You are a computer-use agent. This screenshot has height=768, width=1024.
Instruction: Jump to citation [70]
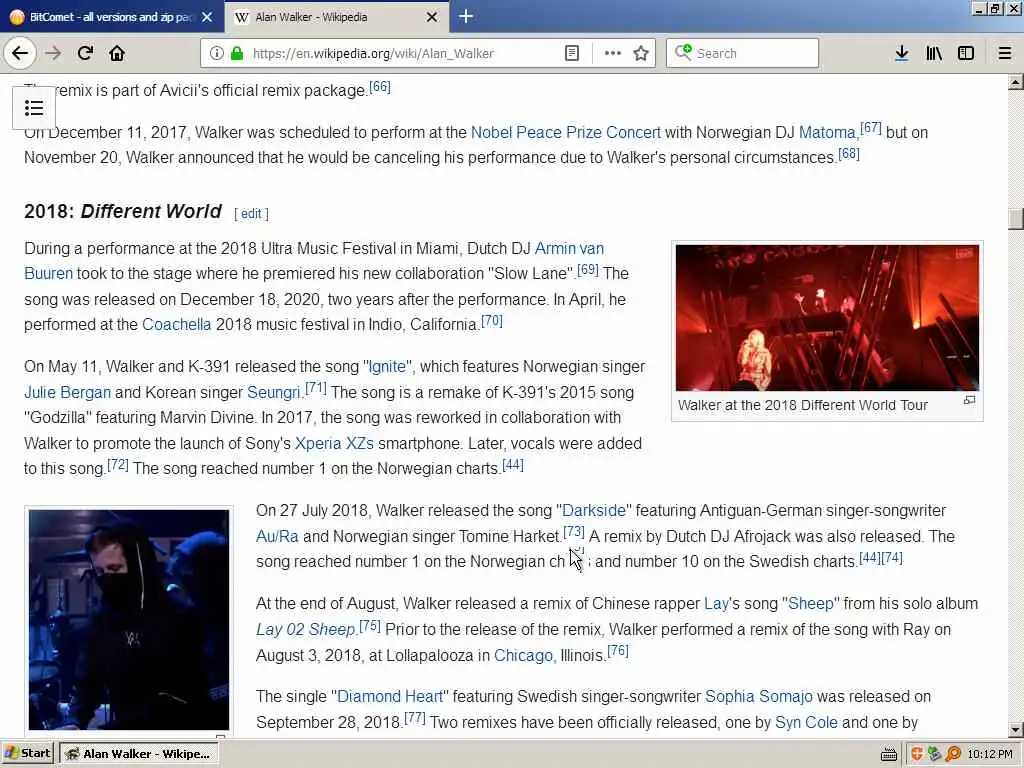[x=492, y=321]
